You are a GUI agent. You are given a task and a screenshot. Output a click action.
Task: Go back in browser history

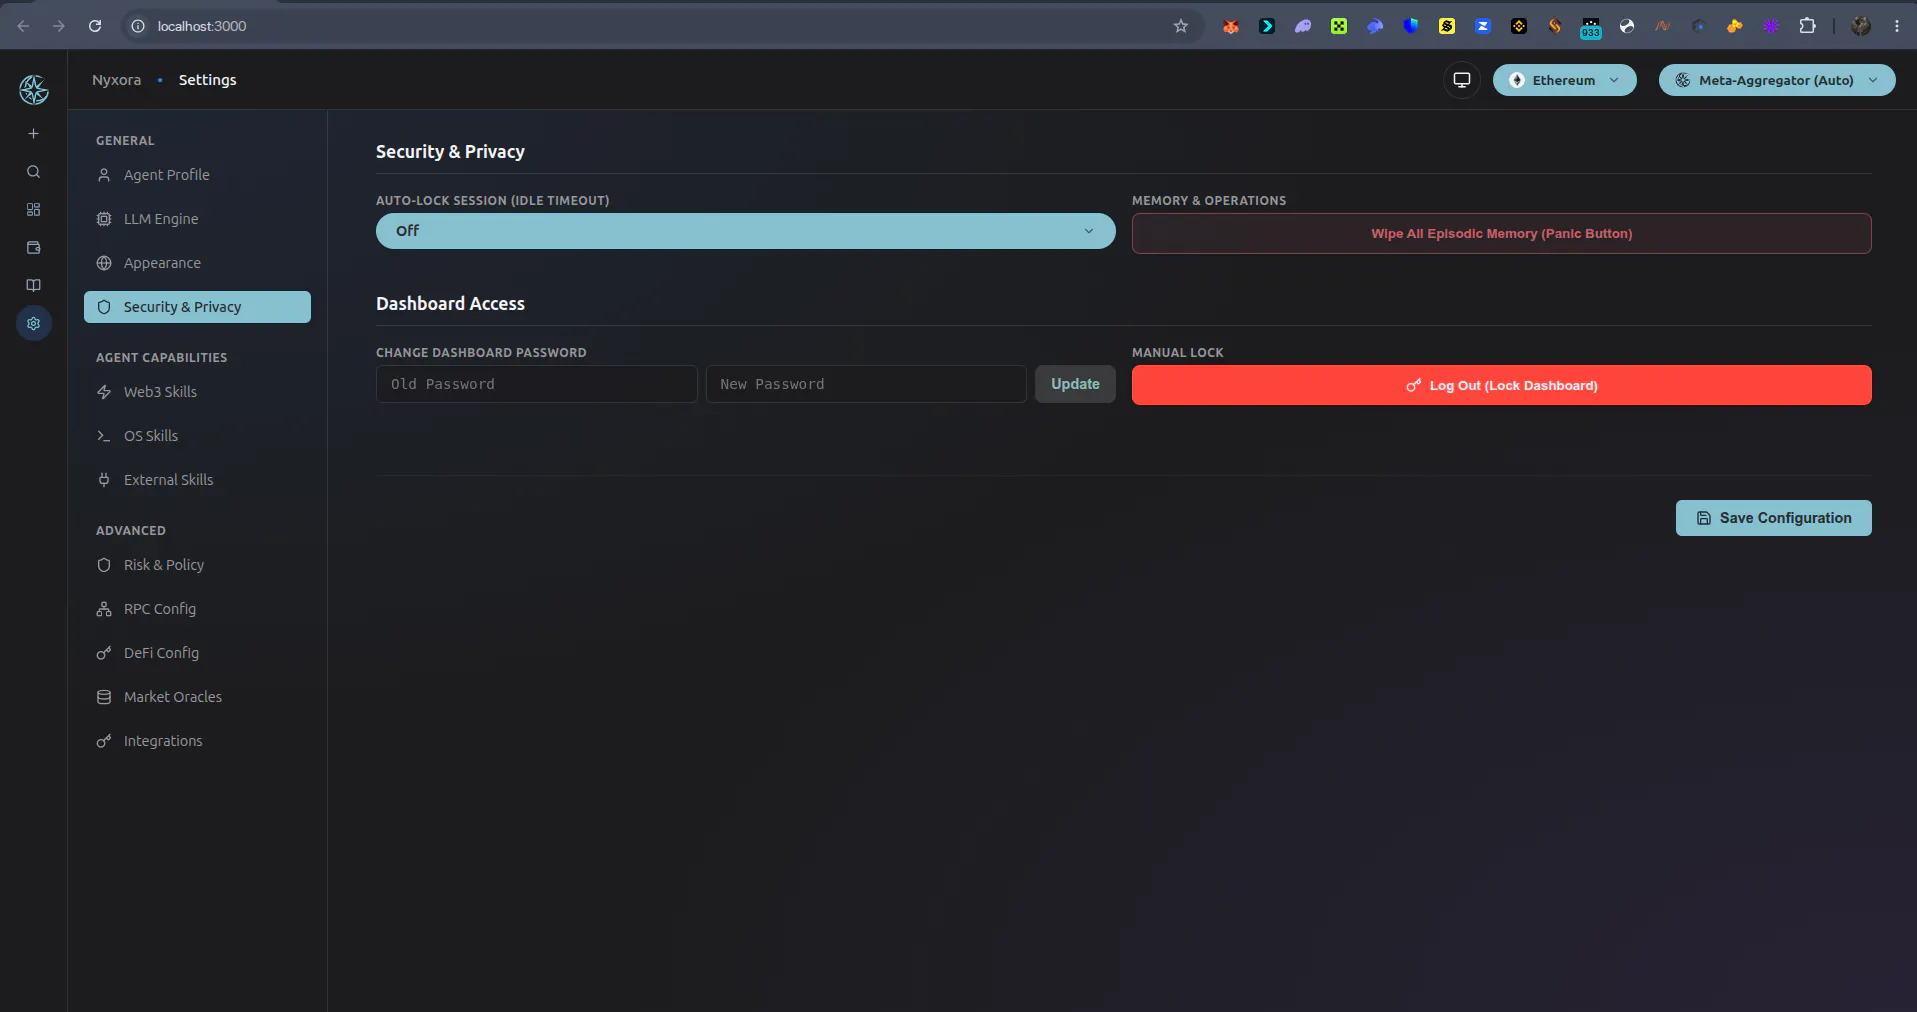(23, 26)
